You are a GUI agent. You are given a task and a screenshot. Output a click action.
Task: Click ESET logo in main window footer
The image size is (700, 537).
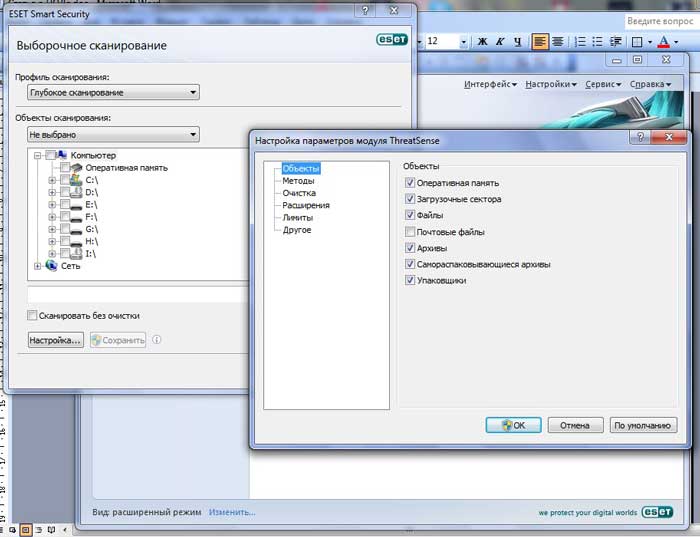click(x=657, y=512)
